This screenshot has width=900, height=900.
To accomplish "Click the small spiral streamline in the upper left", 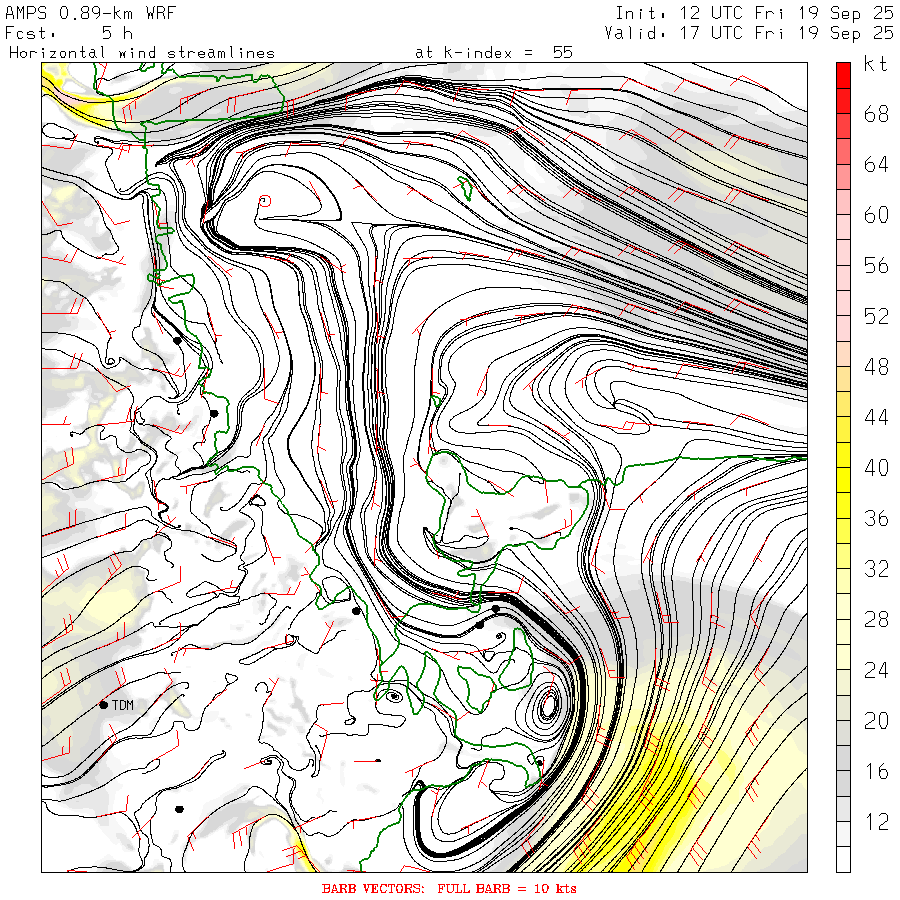I will (265, 201).
